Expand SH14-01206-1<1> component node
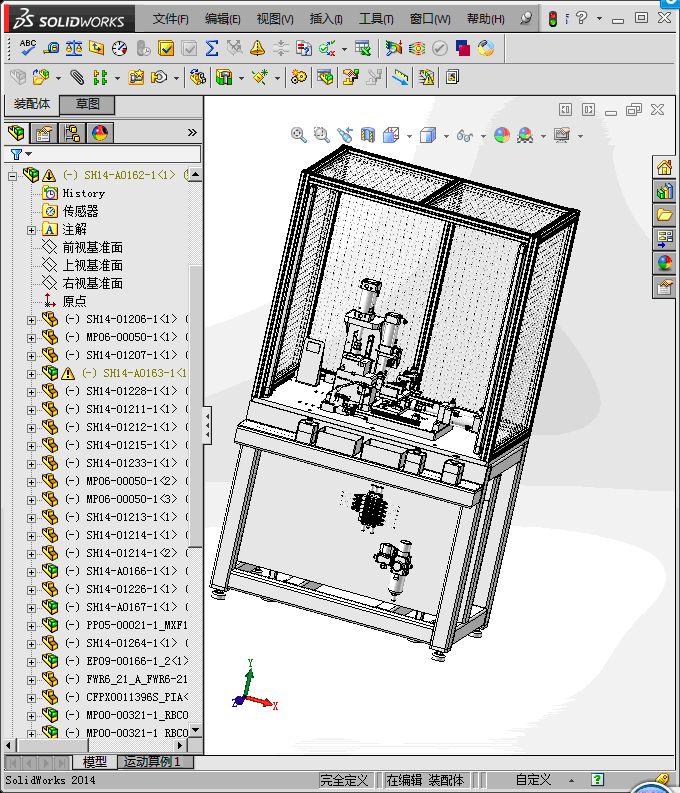The width and height of the screenshot is (680, 793). [x=31, y=320]
